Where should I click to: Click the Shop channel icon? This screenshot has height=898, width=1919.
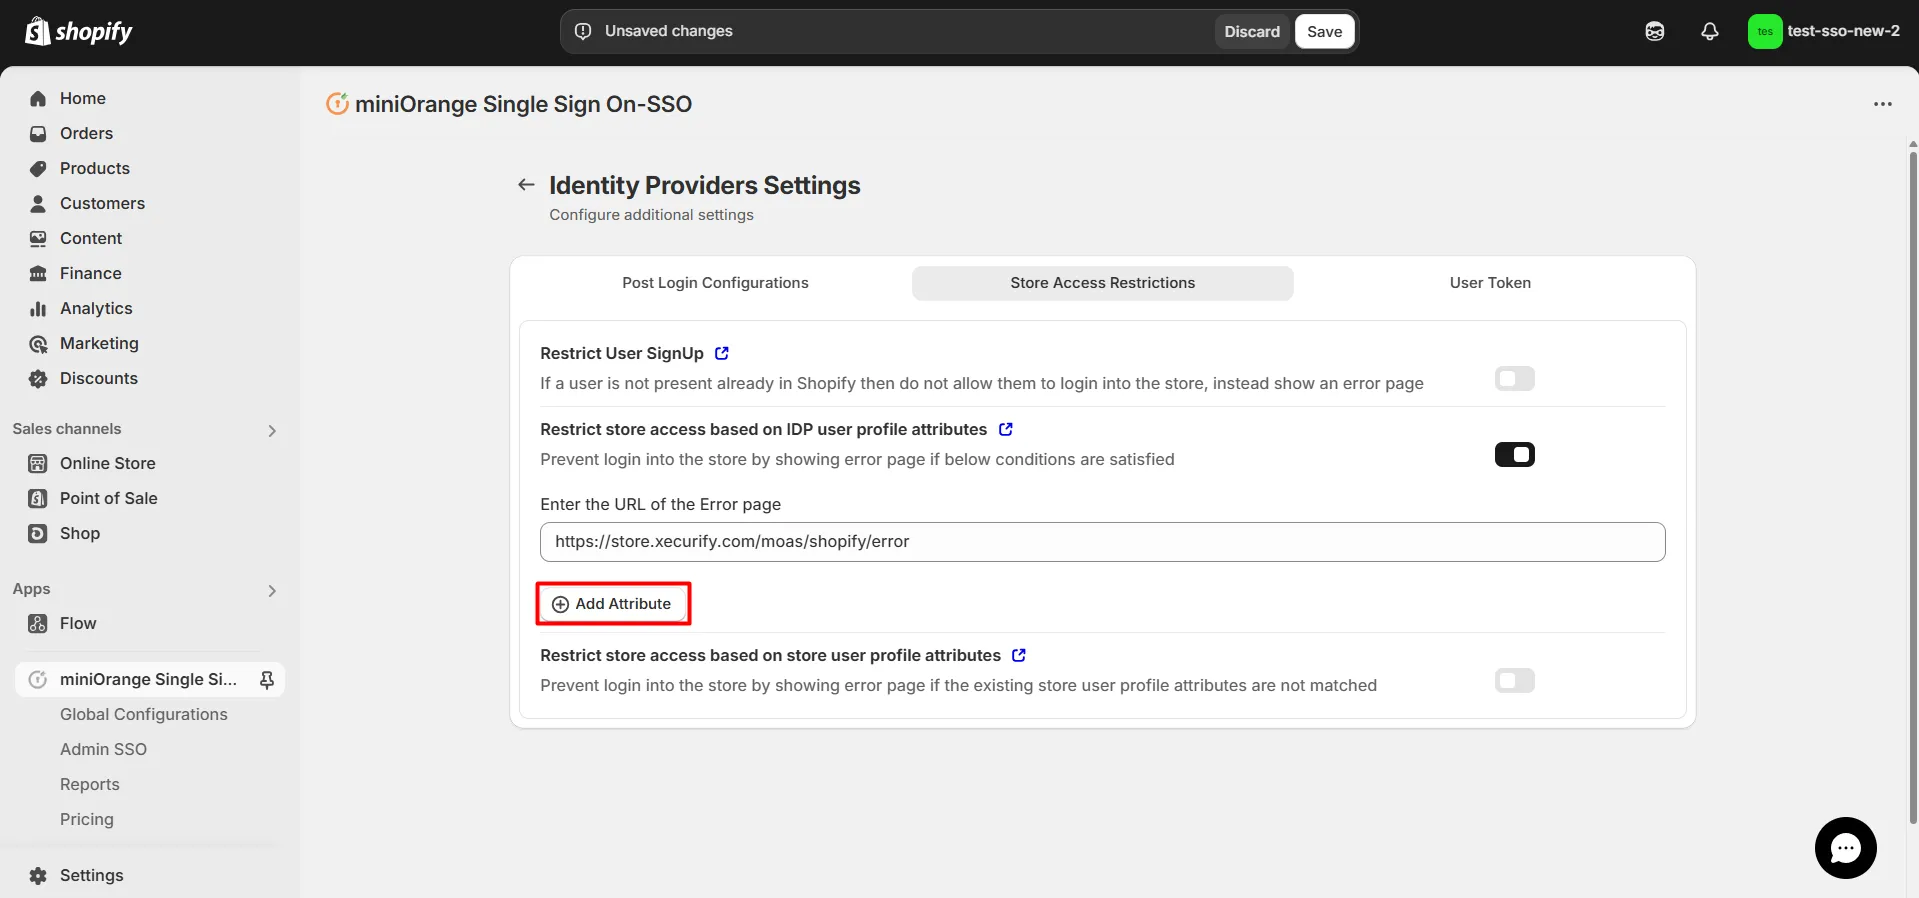38,534
